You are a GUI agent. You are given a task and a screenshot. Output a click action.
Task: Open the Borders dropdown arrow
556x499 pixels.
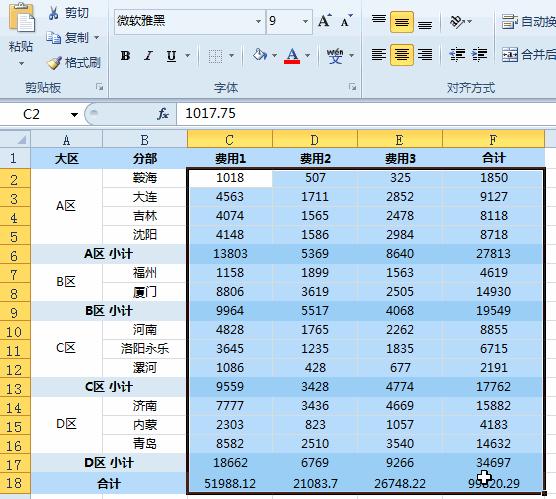[231, 56]
